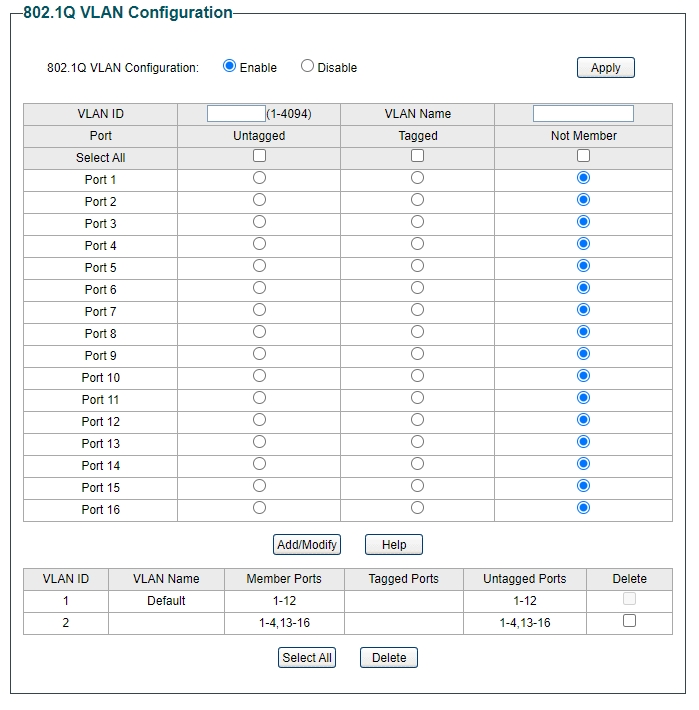Check the Delete checkbox for VLAN 2
This screenshot has height=710, width=699.
tap(629, 621)
